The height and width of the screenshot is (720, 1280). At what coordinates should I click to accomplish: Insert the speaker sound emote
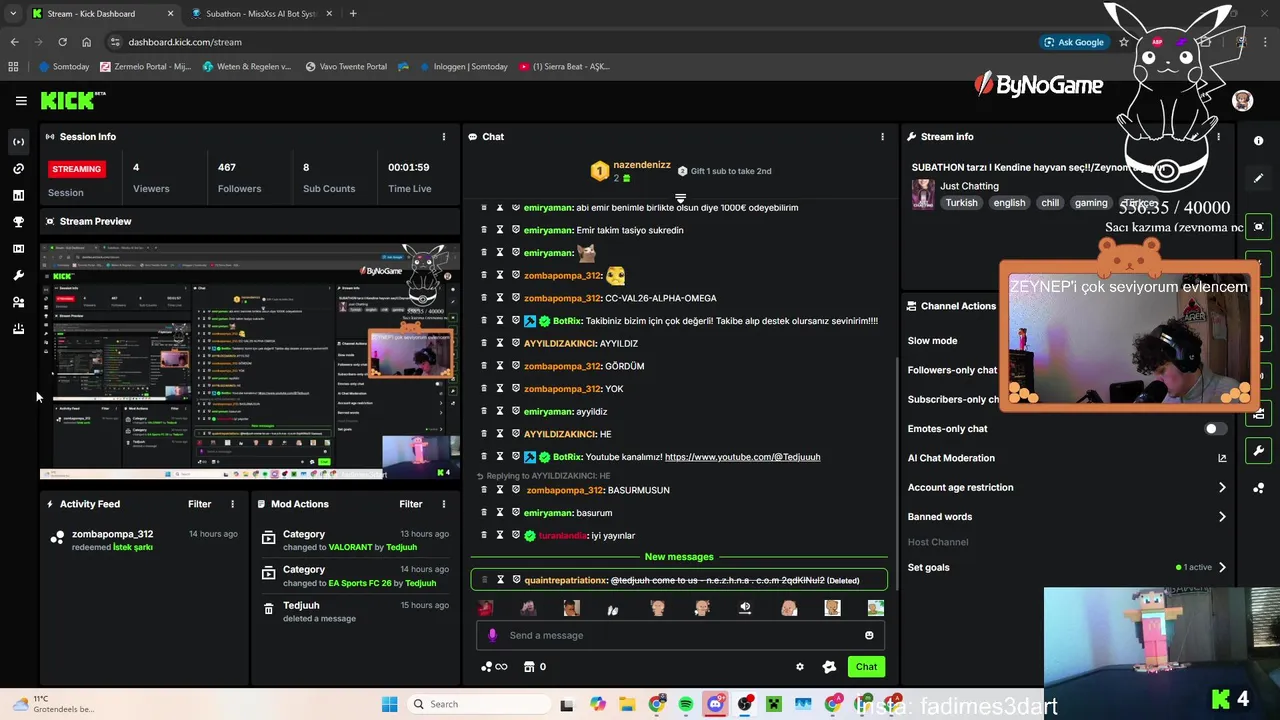coord(745,608)
